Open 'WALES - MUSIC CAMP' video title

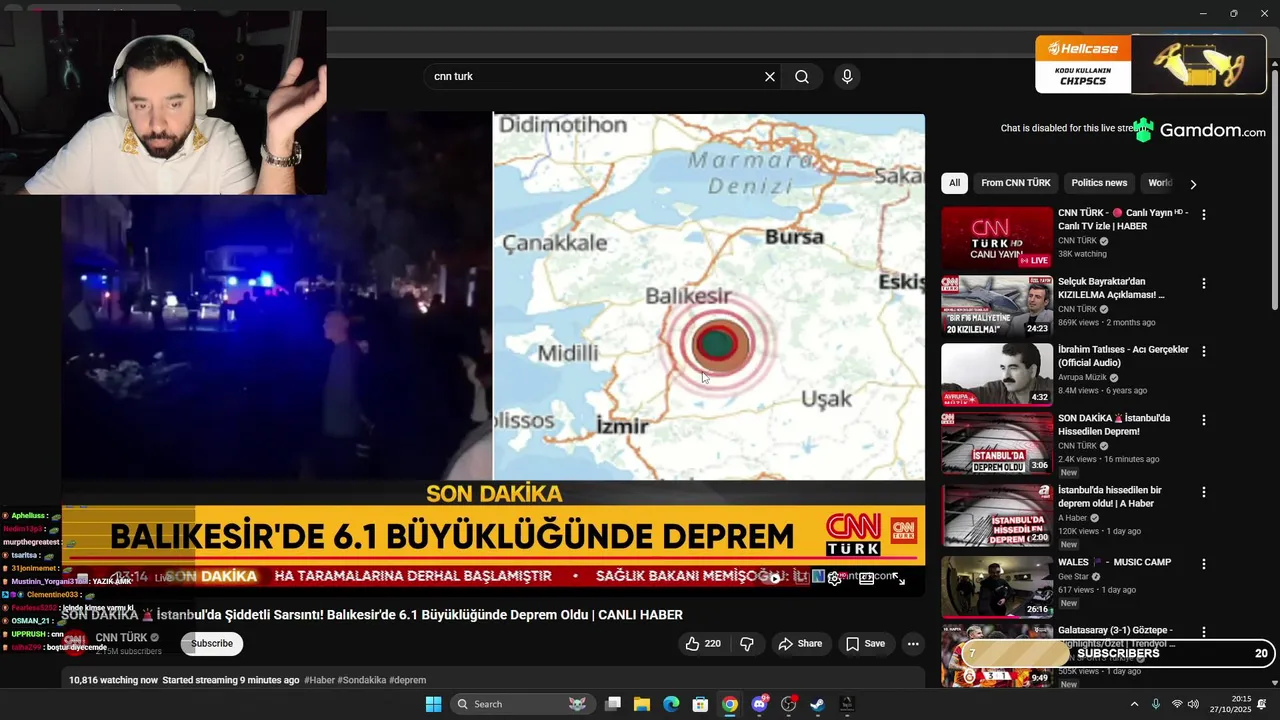1114,562
